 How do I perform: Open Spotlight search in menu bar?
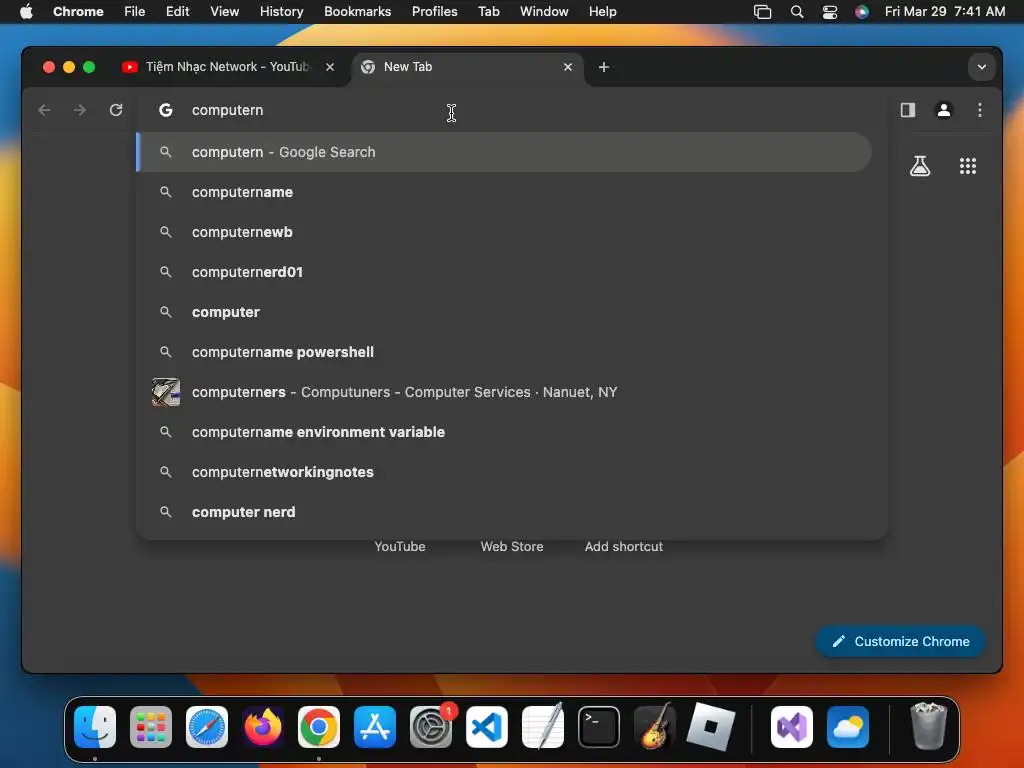pos(797,12)
